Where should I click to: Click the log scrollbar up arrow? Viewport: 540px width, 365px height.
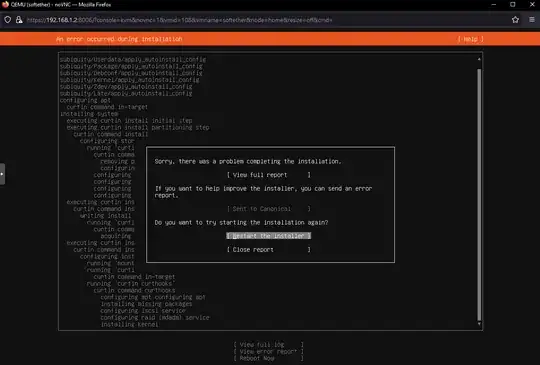[x=479, y=59]
